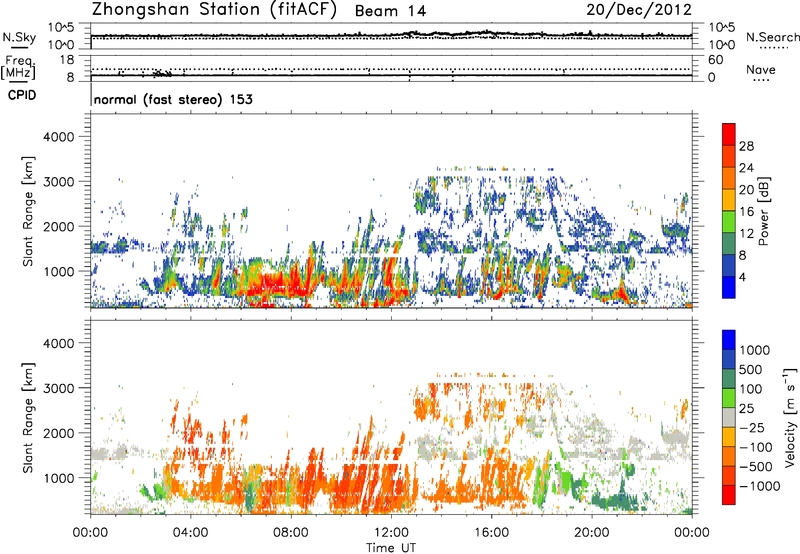This screenshot has height=554, width=800.
Task: Click the 'N.Search' legend label
Action: 772,37
